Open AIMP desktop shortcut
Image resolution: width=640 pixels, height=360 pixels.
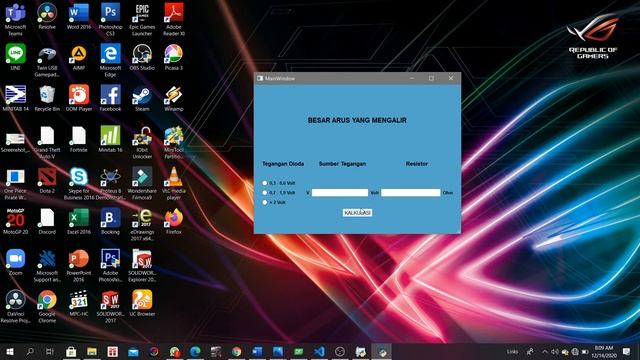coord(79,57)
